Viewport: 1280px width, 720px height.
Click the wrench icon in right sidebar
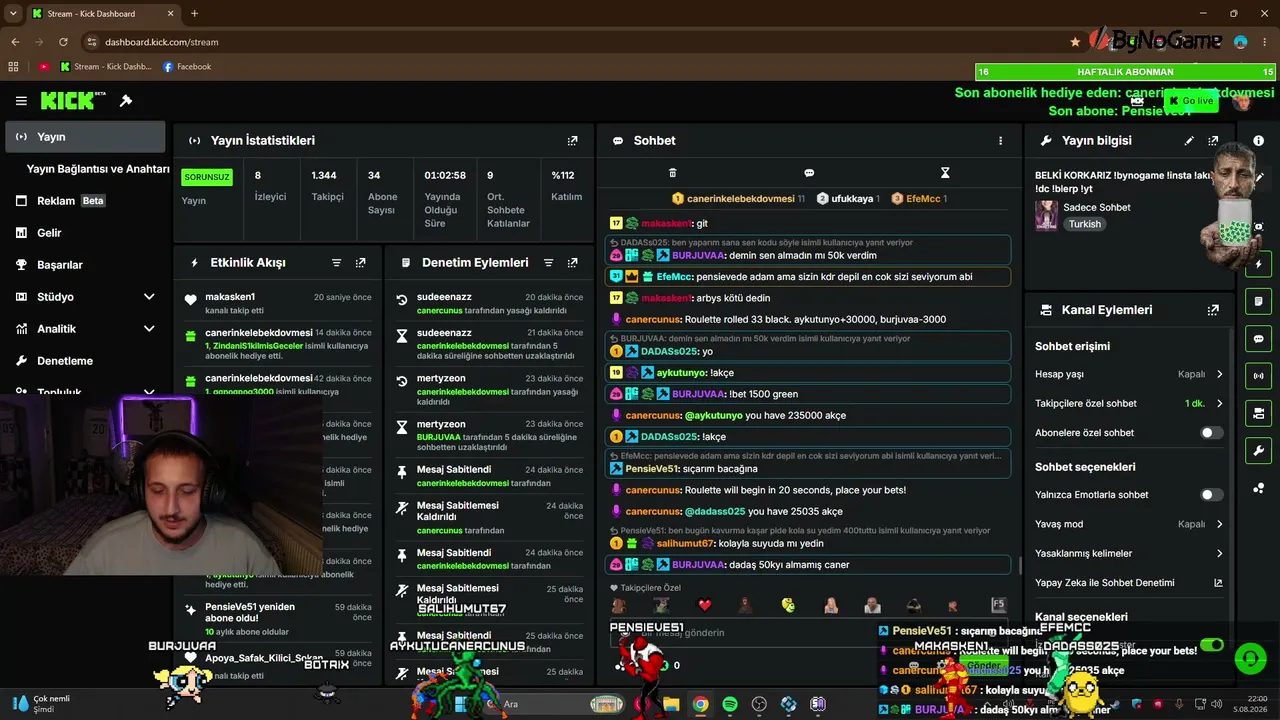[1258, 450]
